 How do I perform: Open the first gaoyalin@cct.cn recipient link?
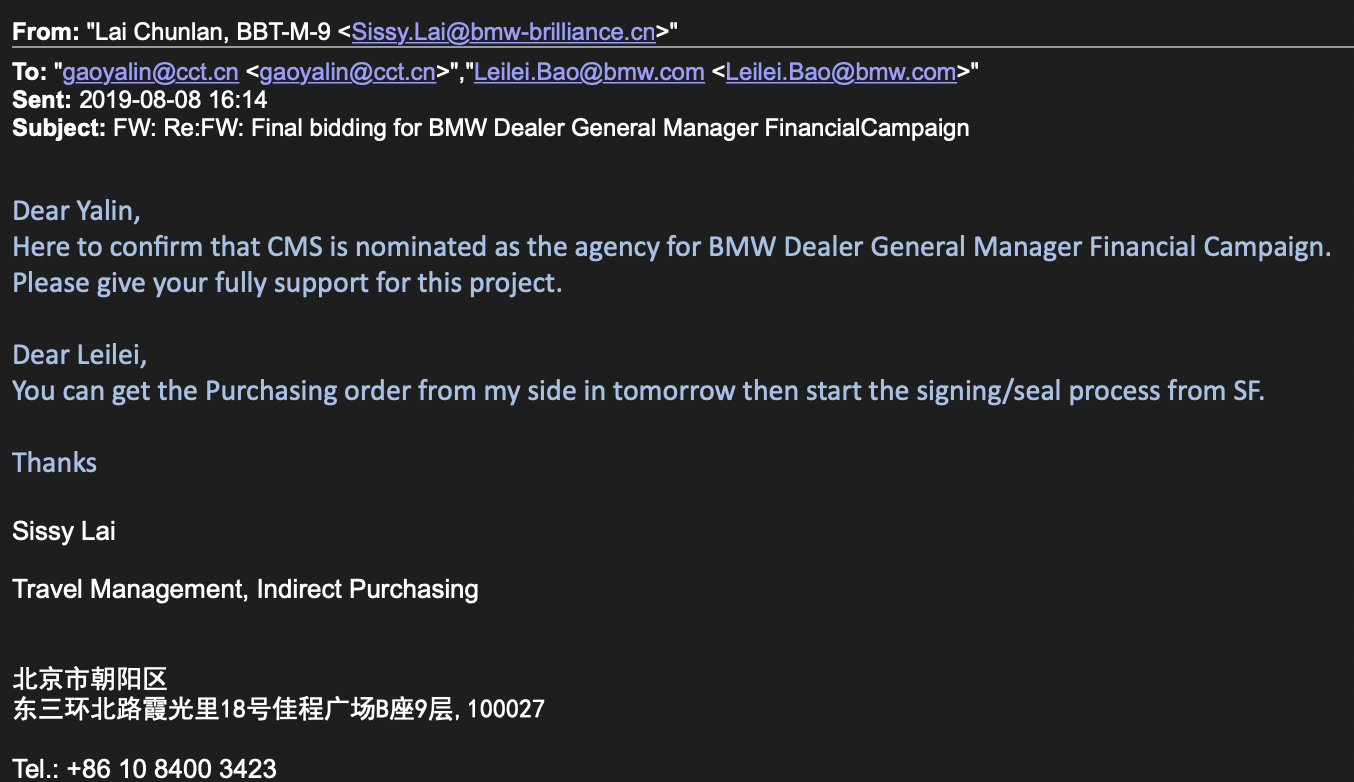[150, 72]
